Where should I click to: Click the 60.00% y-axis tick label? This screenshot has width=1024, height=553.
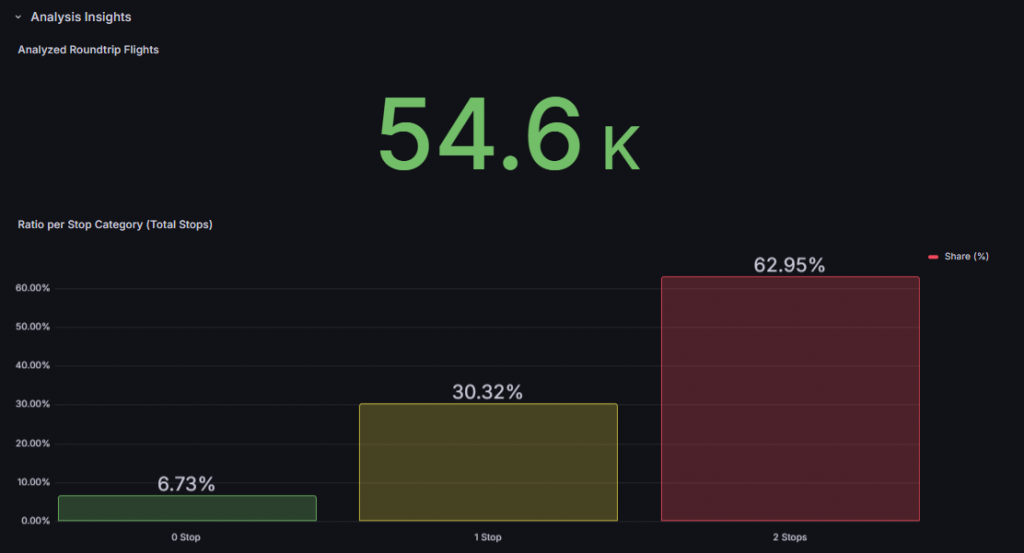[33, 288]
